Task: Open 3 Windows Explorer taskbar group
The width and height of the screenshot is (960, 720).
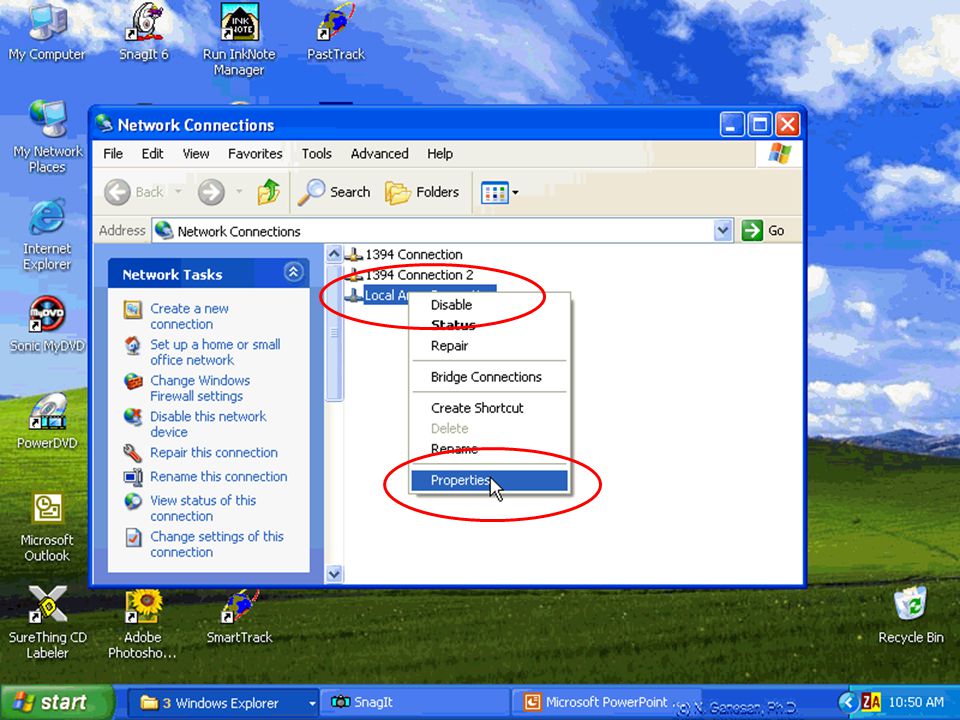Action: (x=224, y=703)
